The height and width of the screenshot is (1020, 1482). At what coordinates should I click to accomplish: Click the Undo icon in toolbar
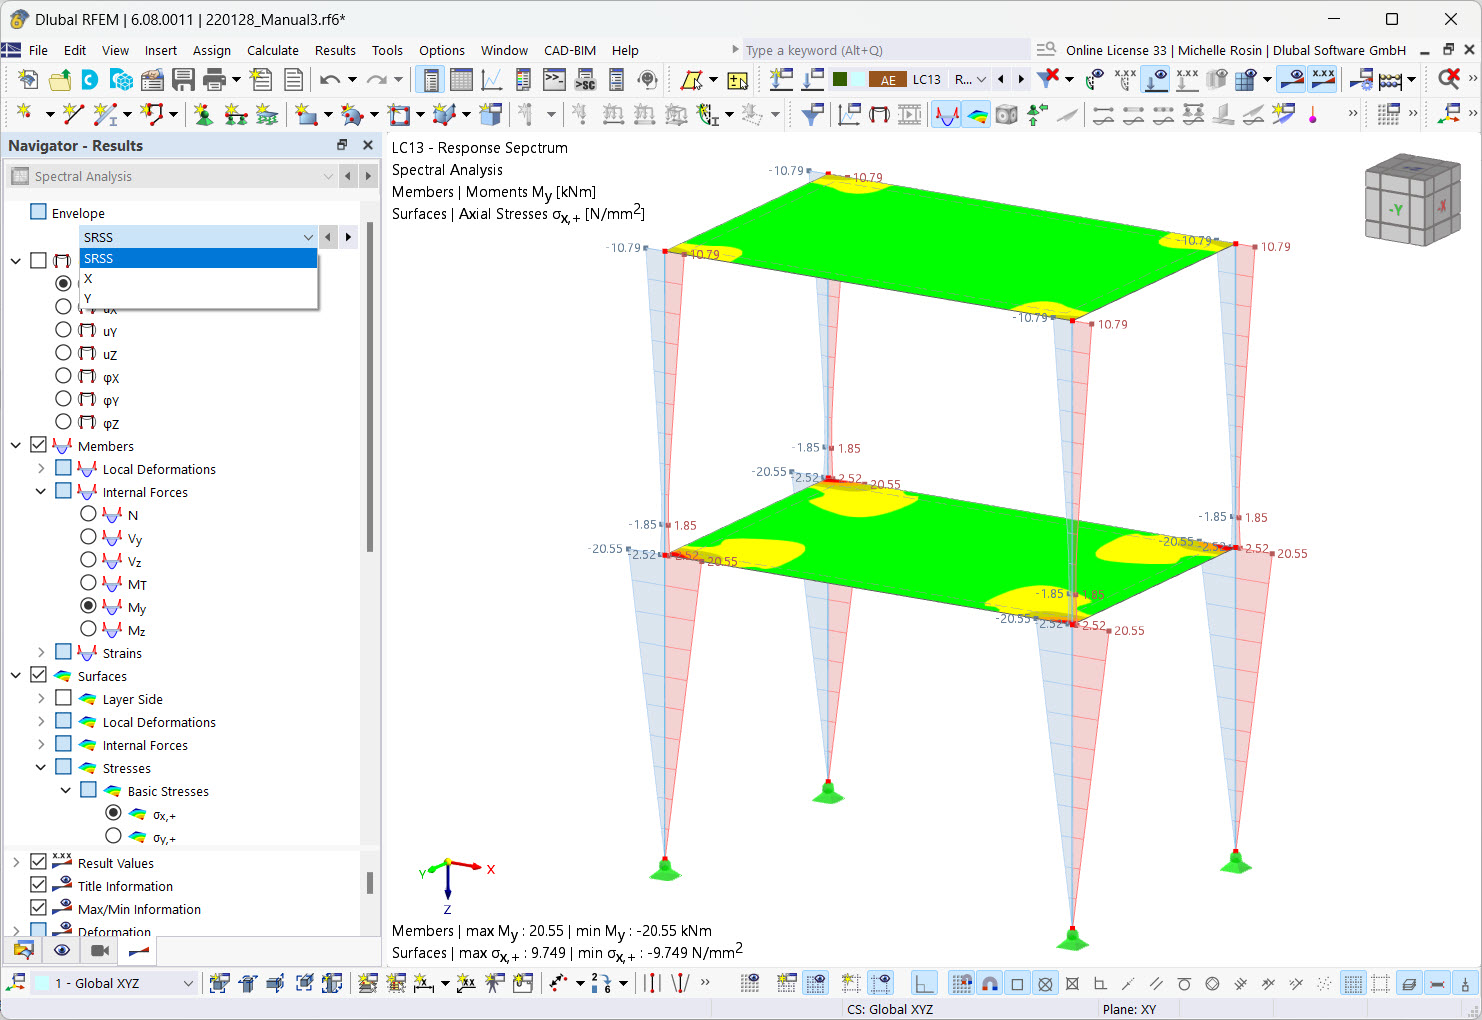330,78
